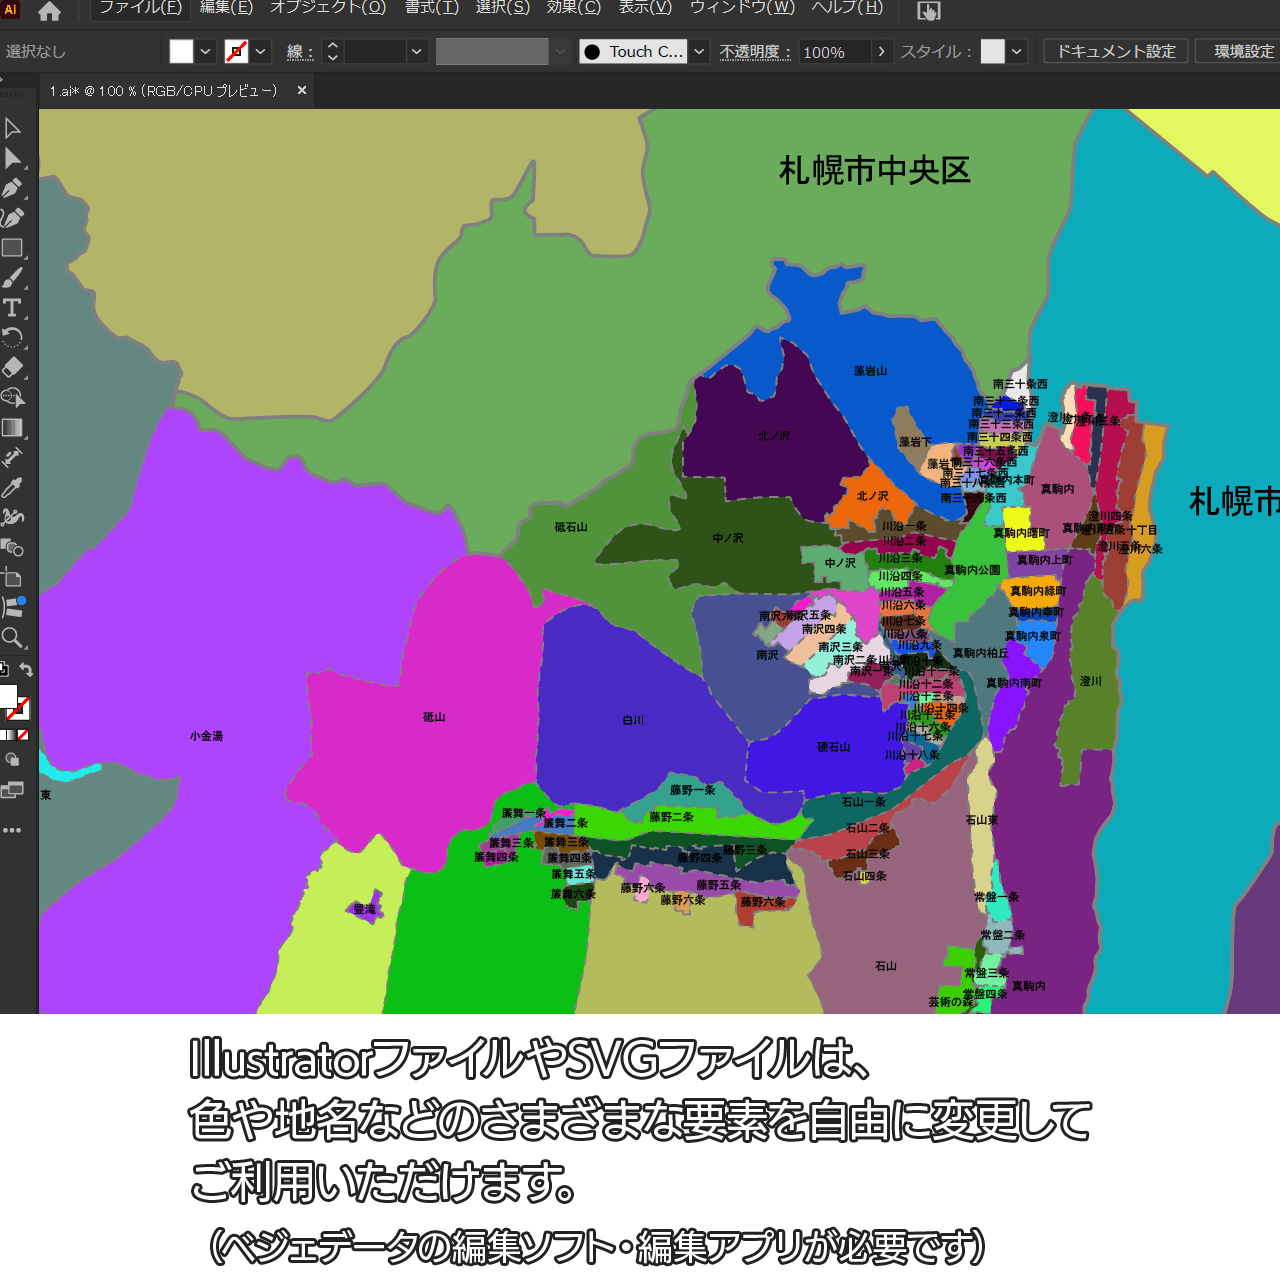
Task: Select the Gradient tool
Action: (13, 428)
